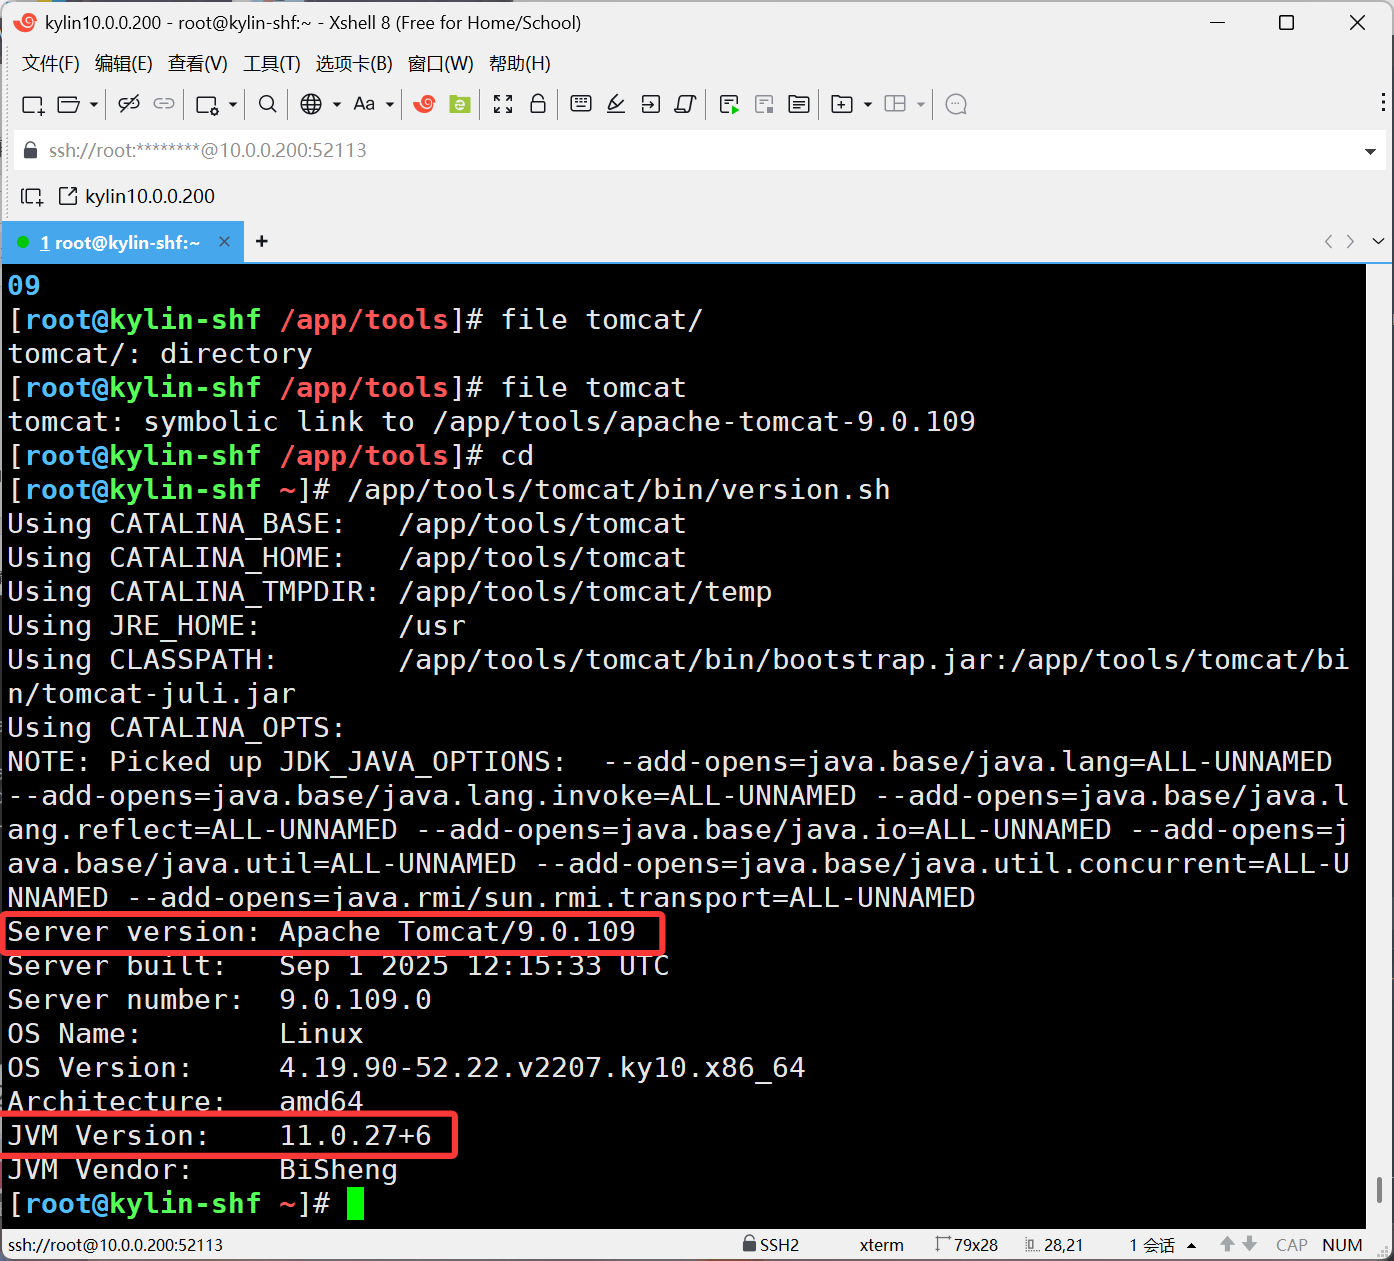Stop logging with stop icon
Image resolution: width=1394 pixels, height=1261 pixels.
(x=765, y=104)
